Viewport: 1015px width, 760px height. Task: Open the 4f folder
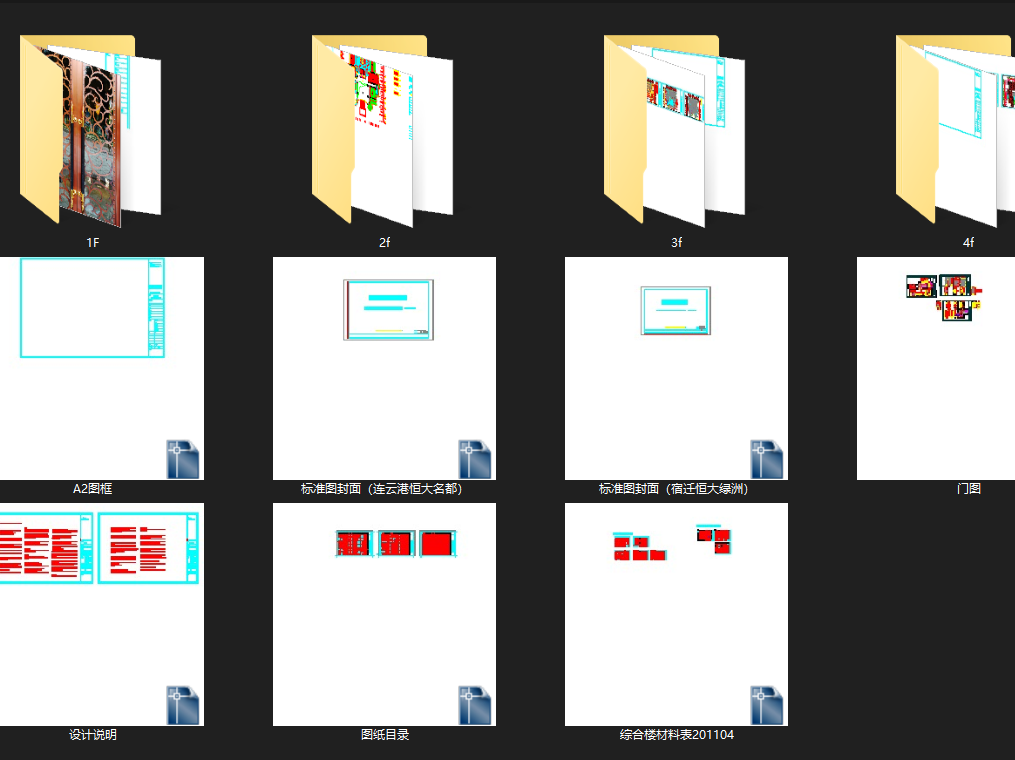tap(955, 131)
